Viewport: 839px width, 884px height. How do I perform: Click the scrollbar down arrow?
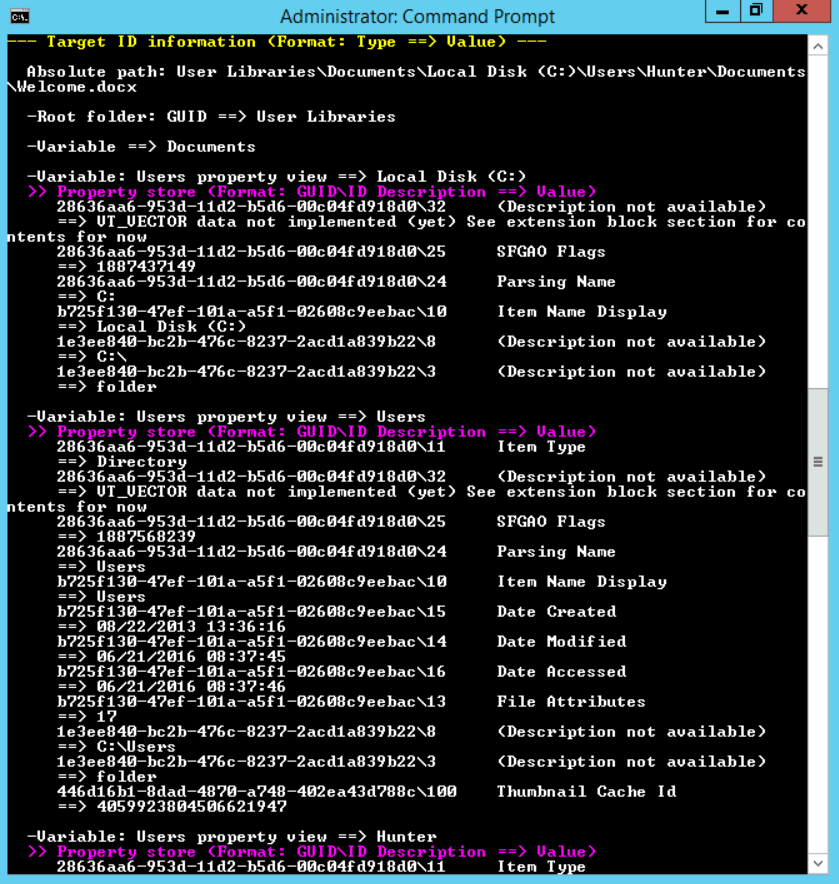point(819,861)
